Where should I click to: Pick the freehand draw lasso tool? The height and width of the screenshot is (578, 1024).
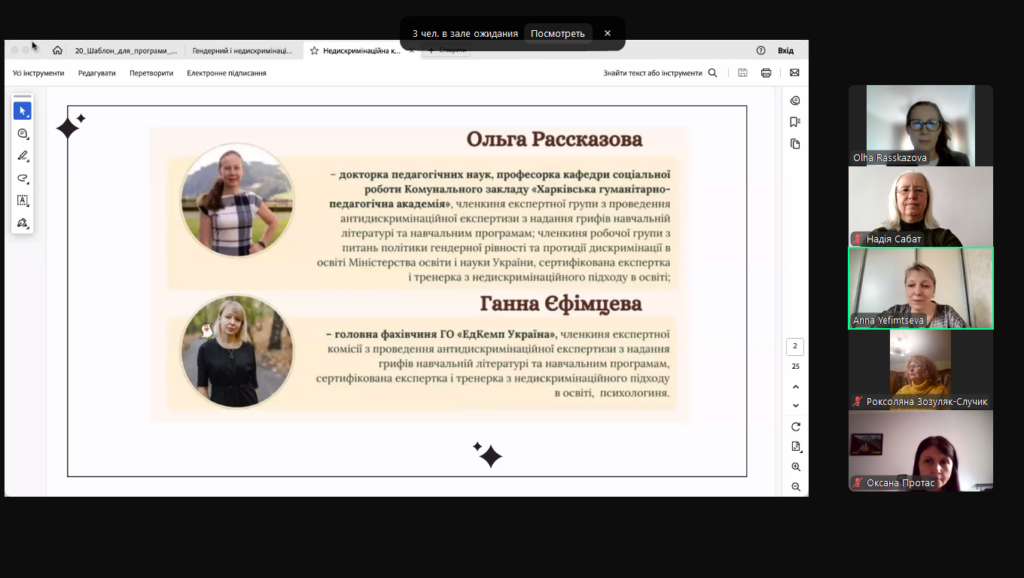tap(22, 178)
